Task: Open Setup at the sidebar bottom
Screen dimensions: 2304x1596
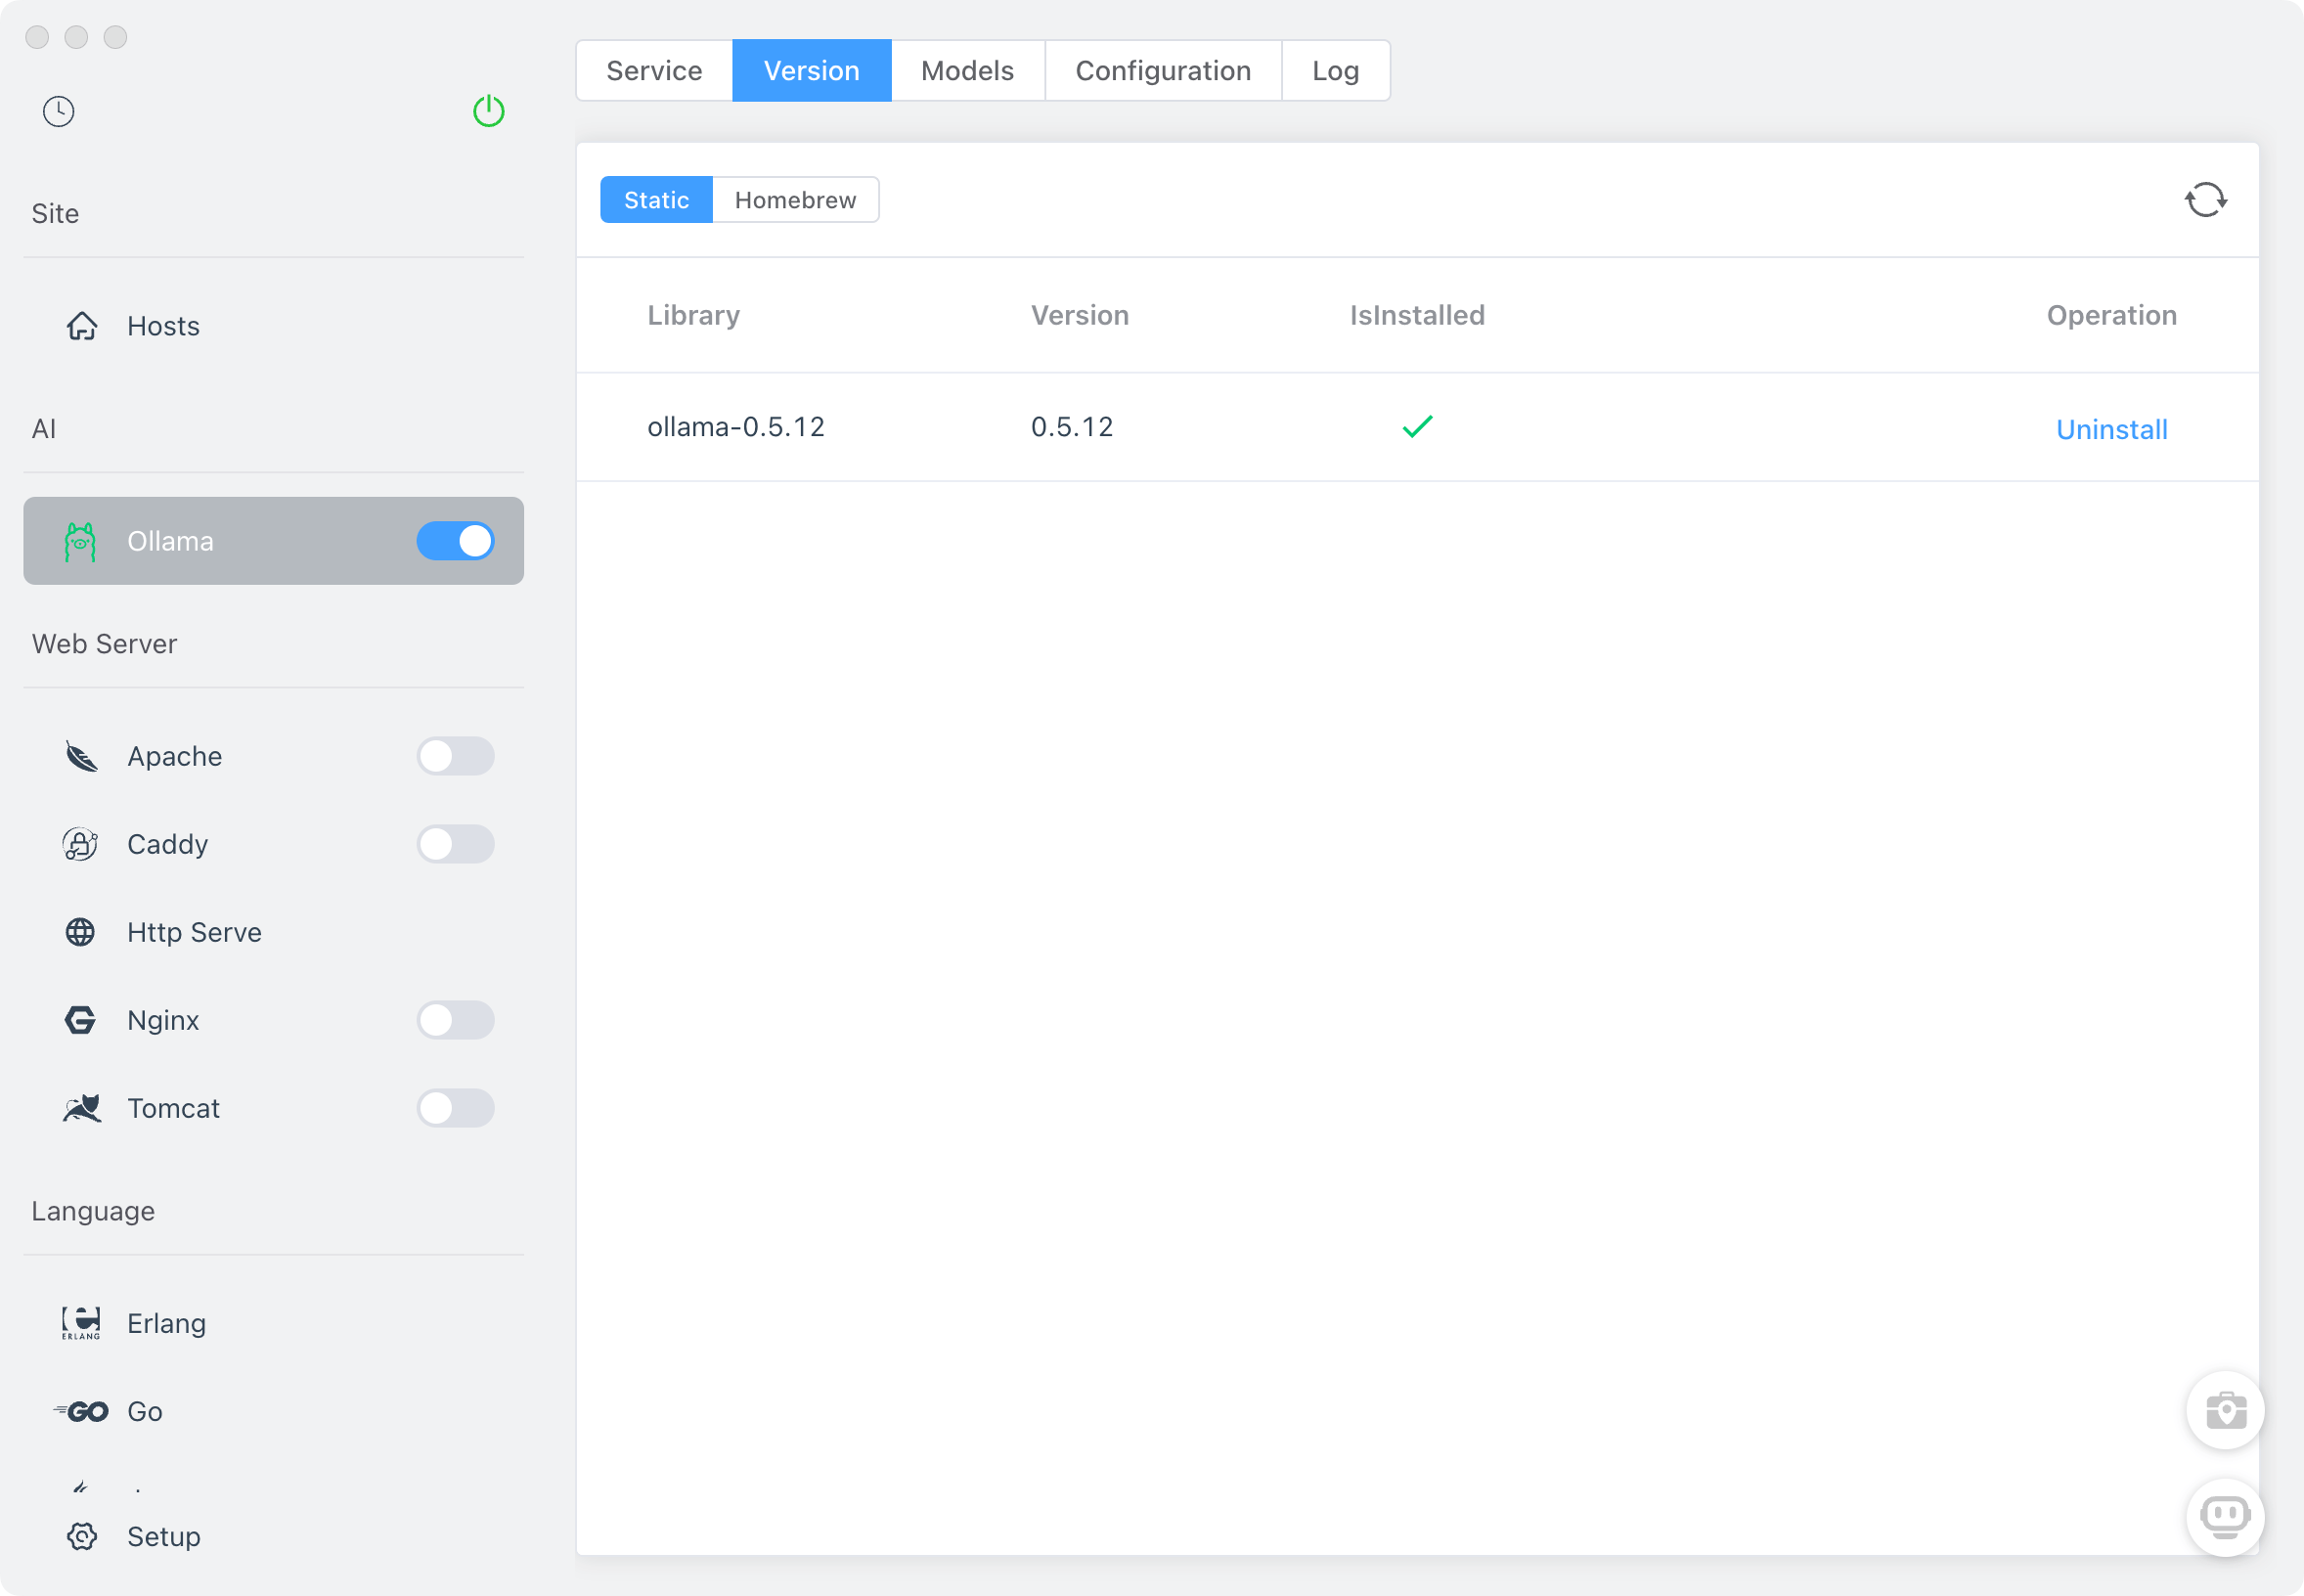Action: 273,1536
